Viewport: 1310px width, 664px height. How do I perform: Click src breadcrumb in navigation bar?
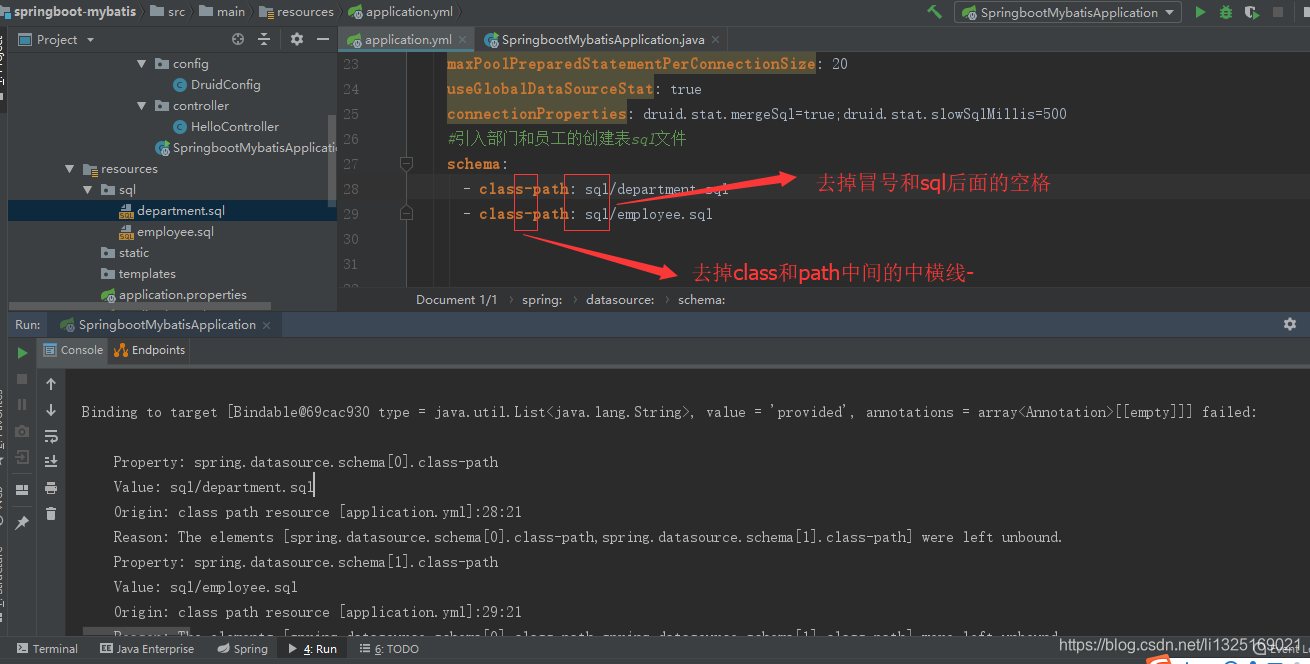coord(166,11)
